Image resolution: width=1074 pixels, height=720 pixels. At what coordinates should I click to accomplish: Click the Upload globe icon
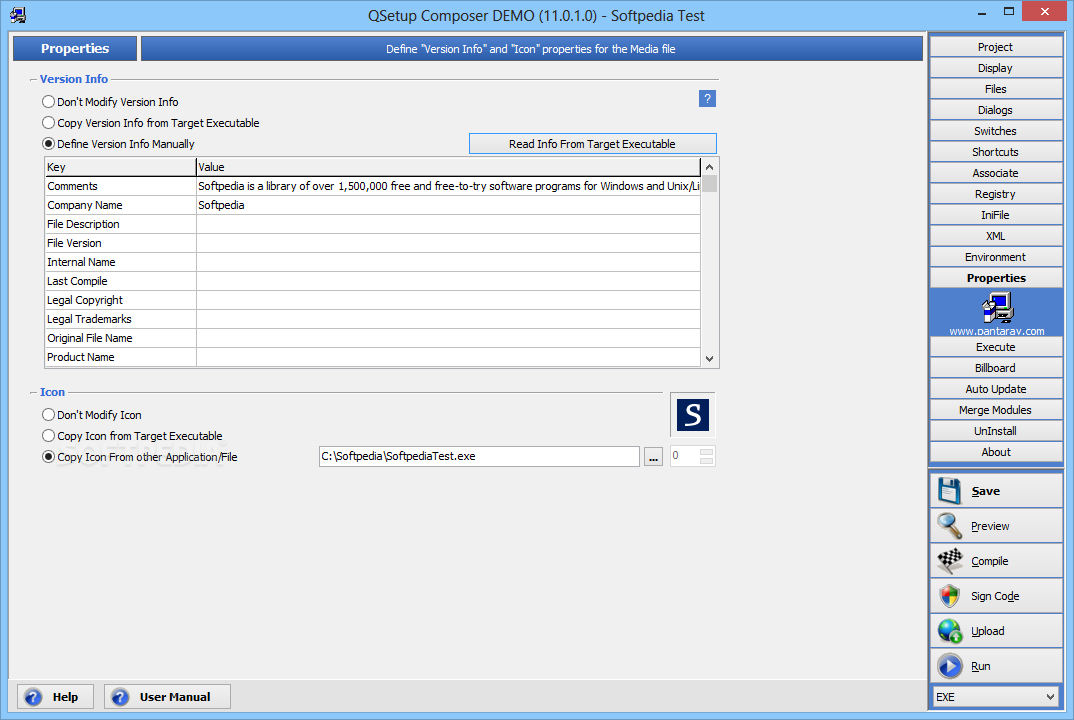click(949, 631)
